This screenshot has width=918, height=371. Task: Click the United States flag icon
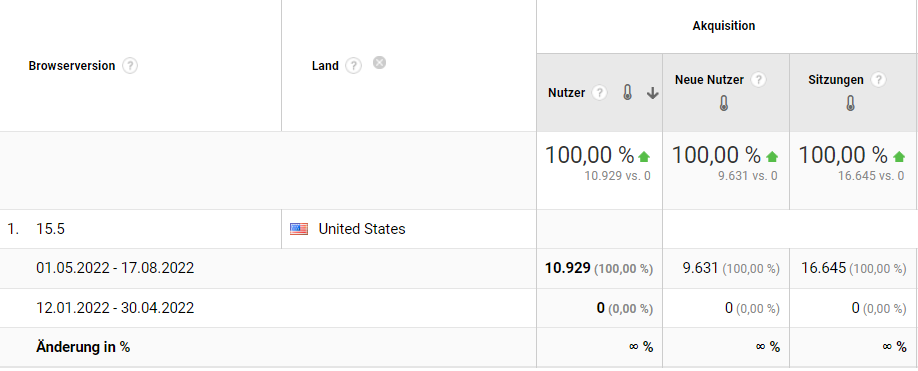[x=299, y=229]
